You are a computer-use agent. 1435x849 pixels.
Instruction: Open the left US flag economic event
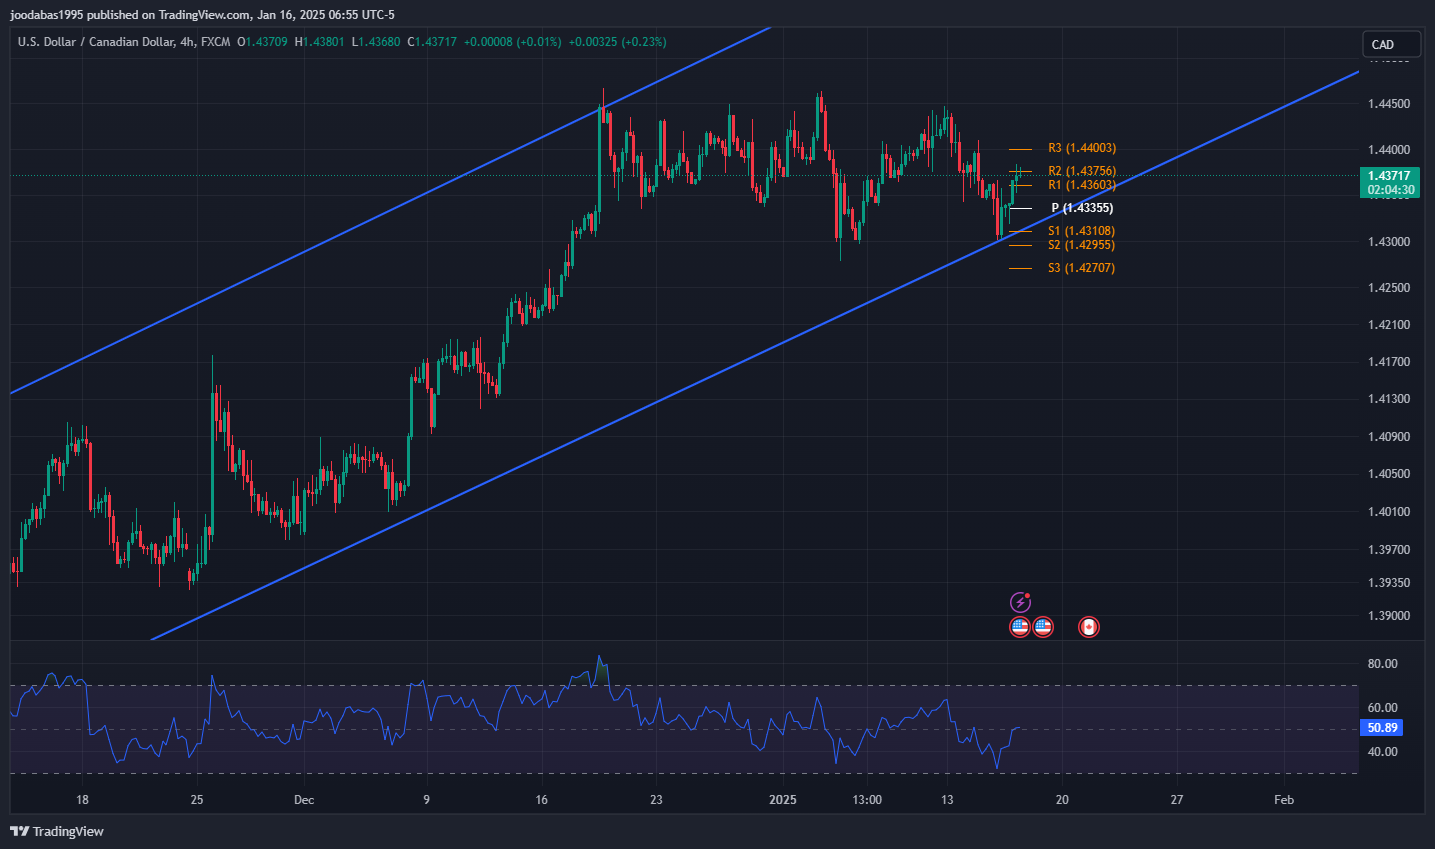[1020, 627]
